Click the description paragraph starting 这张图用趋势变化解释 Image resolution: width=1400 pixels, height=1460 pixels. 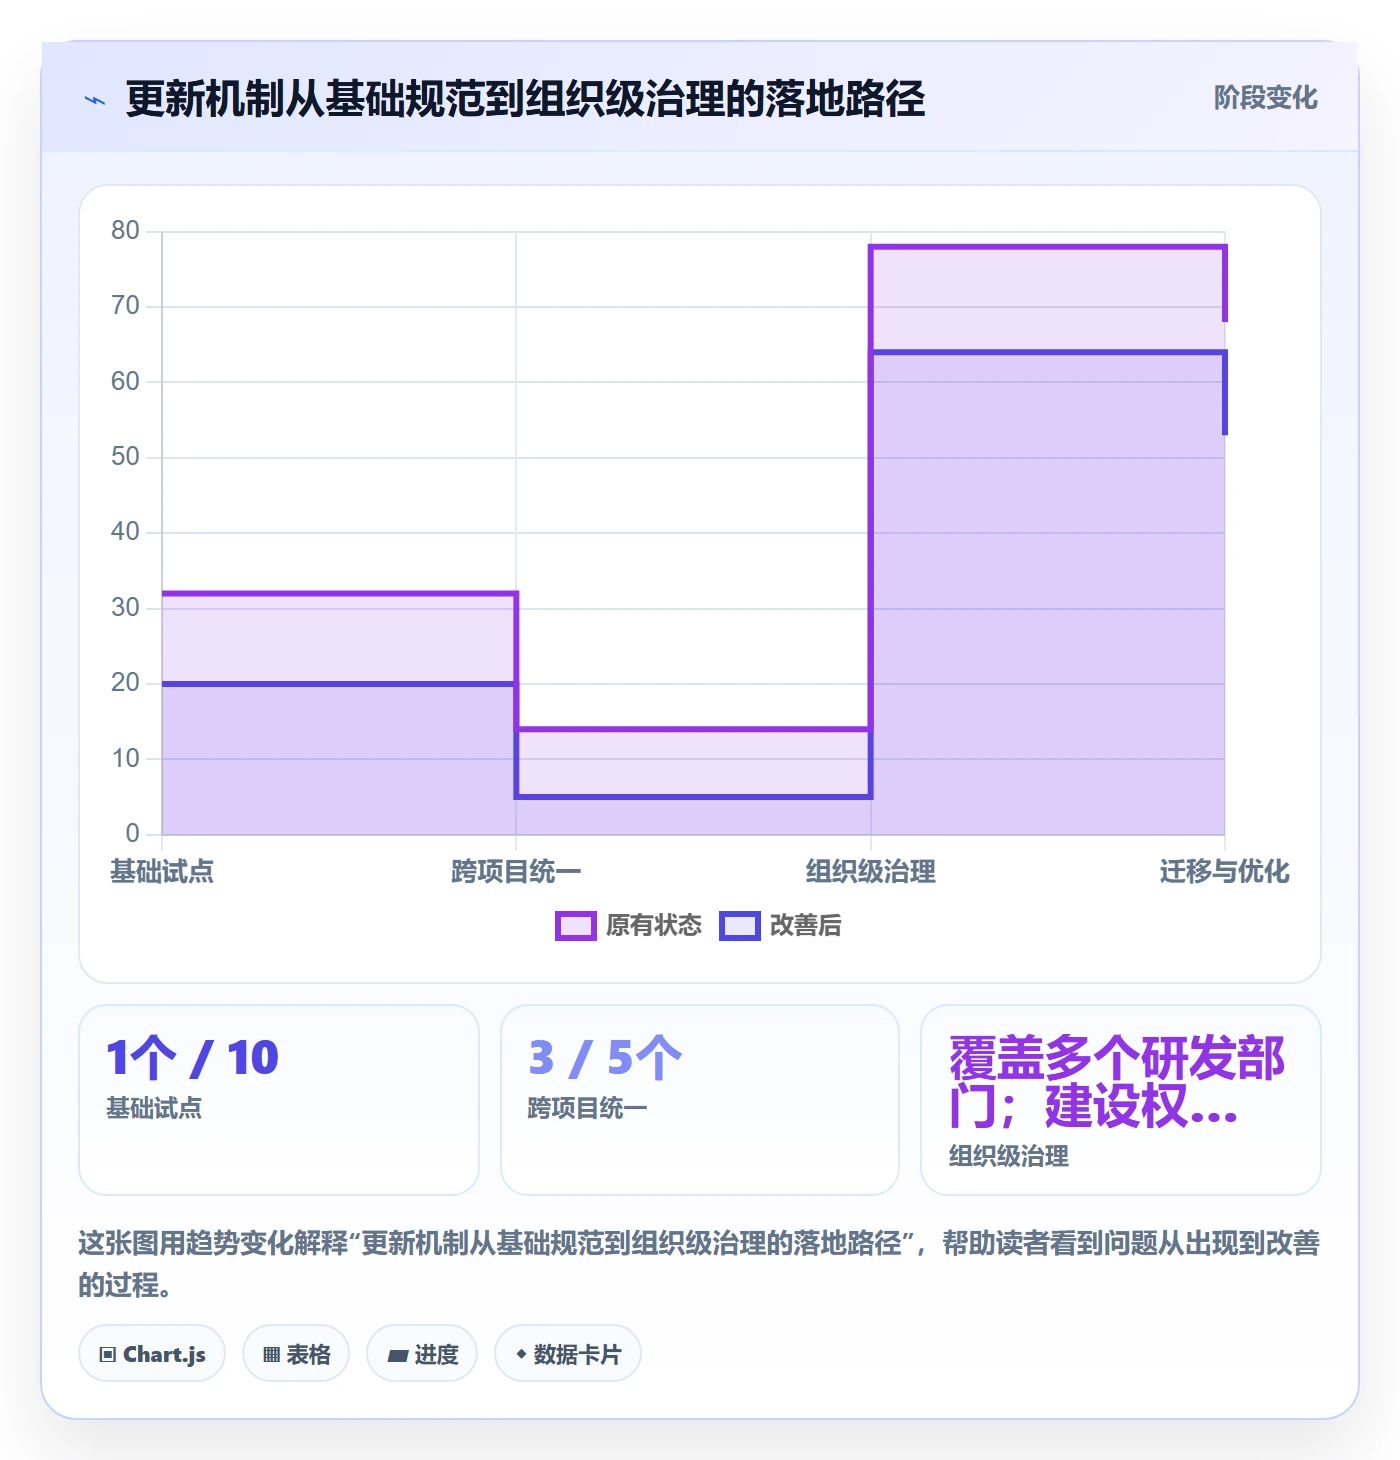(x=699, y=1264)
